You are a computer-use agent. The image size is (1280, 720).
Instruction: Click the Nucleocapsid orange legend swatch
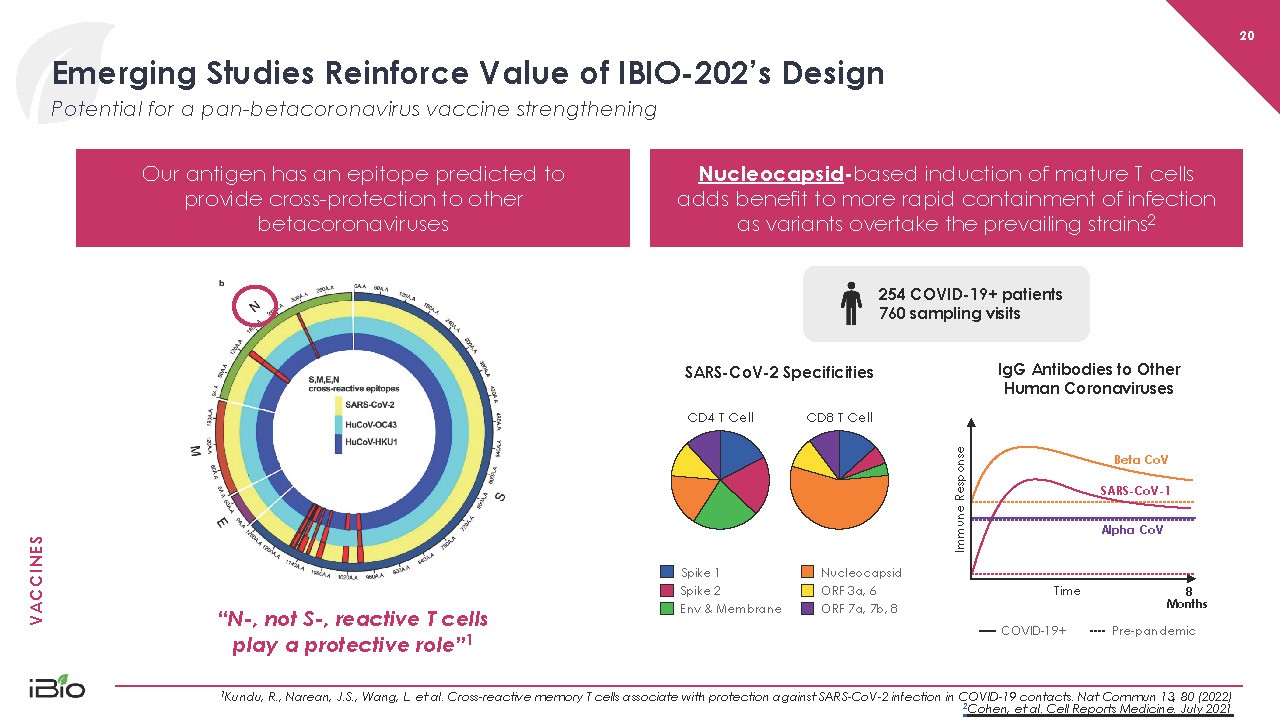coord(807,573)
